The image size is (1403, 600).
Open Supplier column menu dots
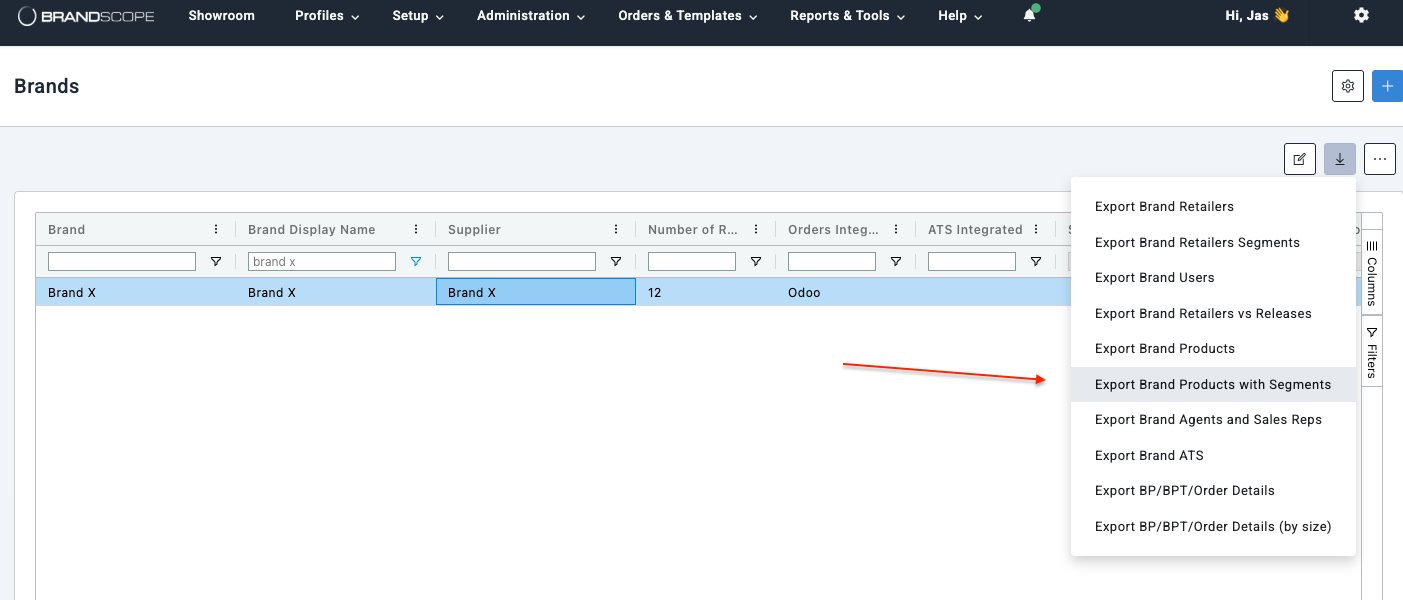point(616,230)
